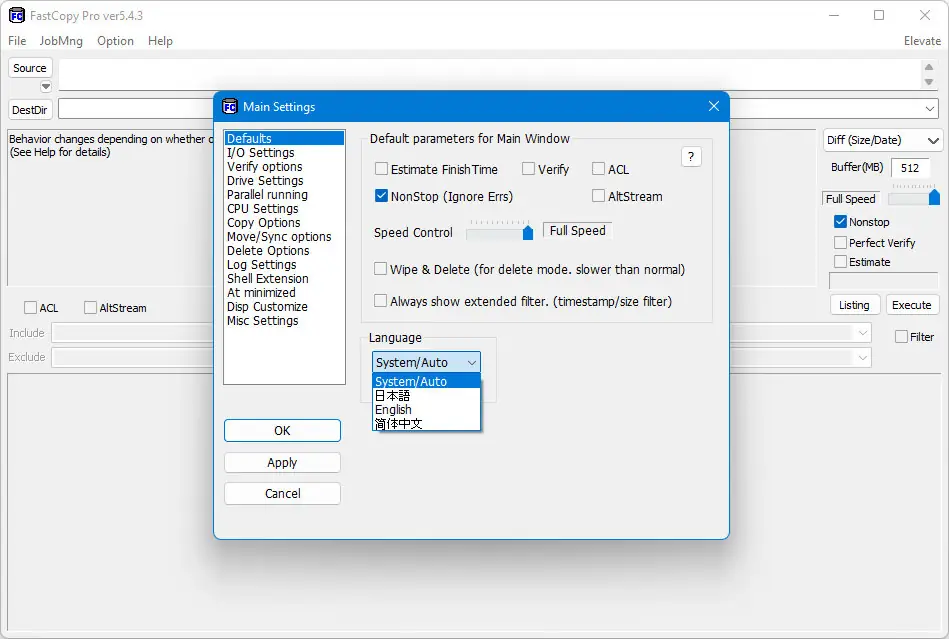The width and height of the screenshot is (949, 639).
Task: Choose 简体中文 language option
Action: click(426, 424)
